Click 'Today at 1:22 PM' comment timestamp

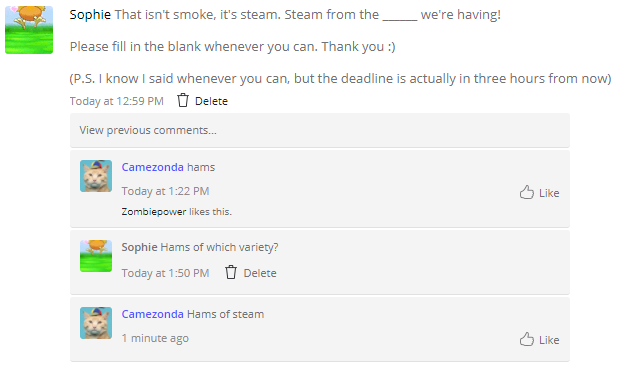165,191
